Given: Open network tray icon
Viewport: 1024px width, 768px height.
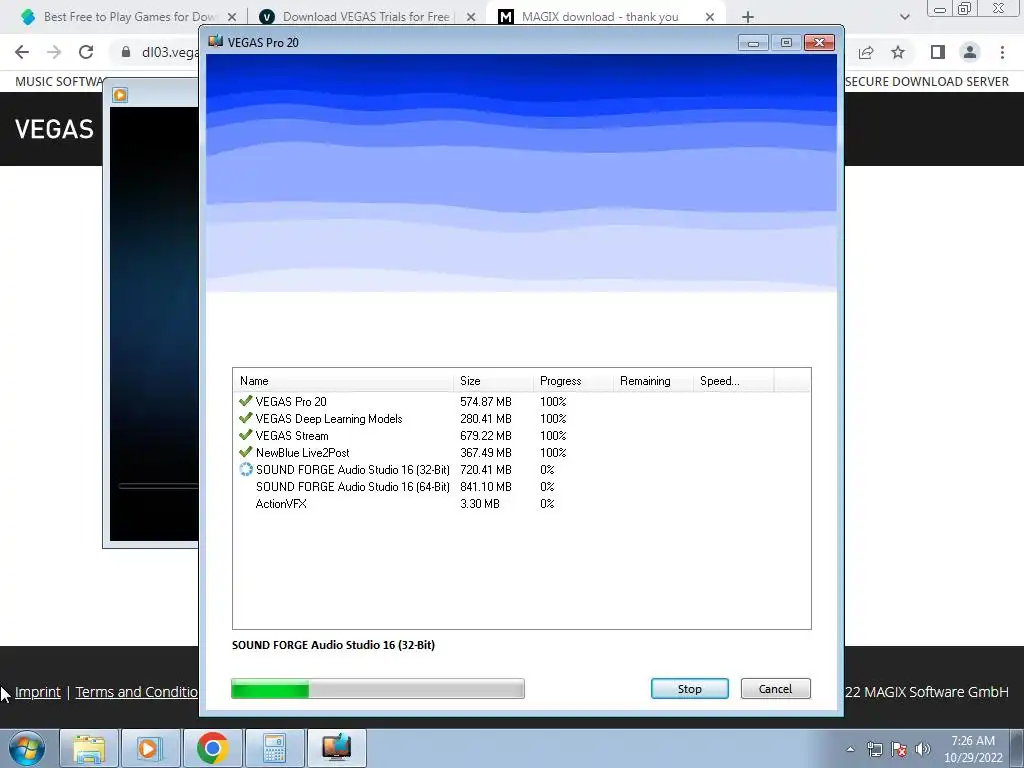Looking at the screenshot, I should pos(874,749).
